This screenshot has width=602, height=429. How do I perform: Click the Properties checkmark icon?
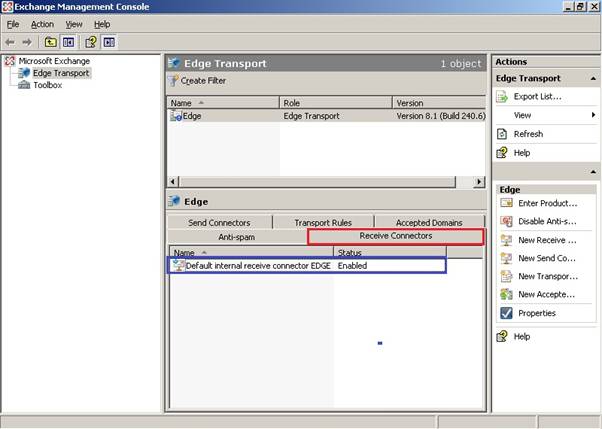506,313
